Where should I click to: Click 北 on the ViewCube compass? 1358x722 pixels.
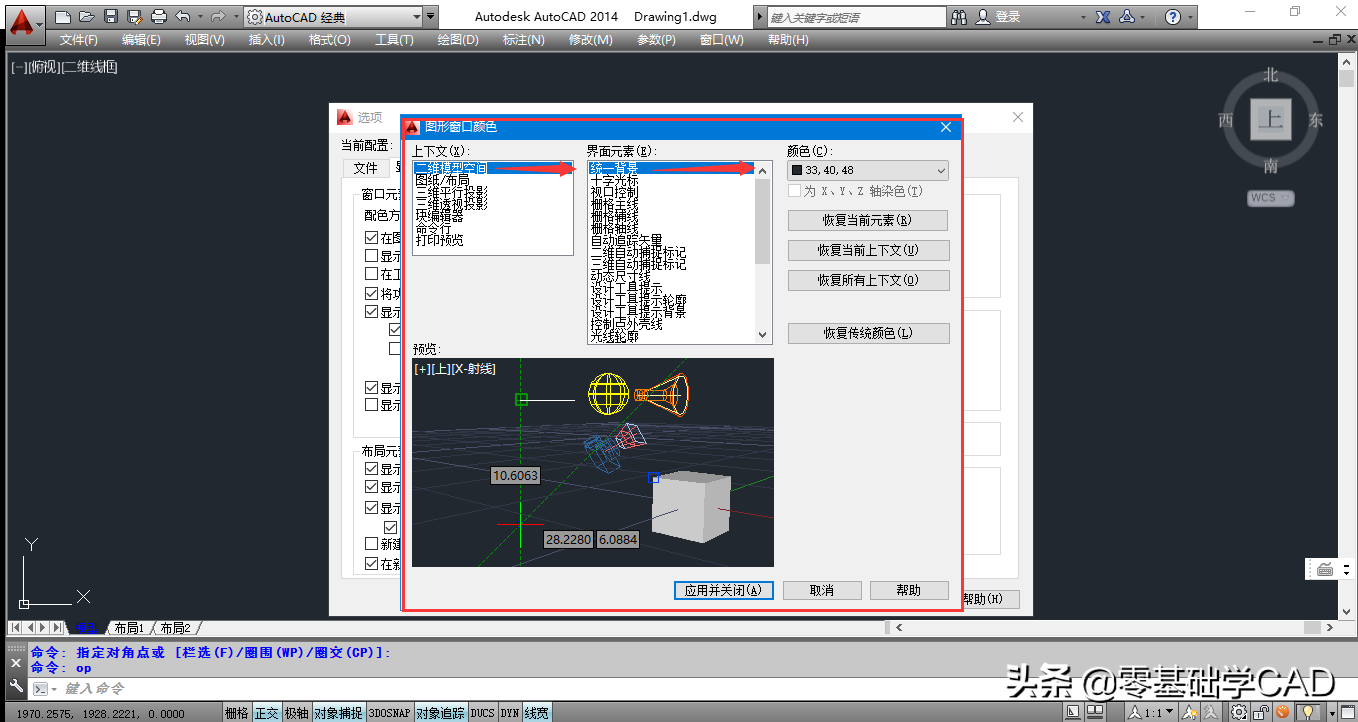pyautogui.click(x=1270, y=75)
